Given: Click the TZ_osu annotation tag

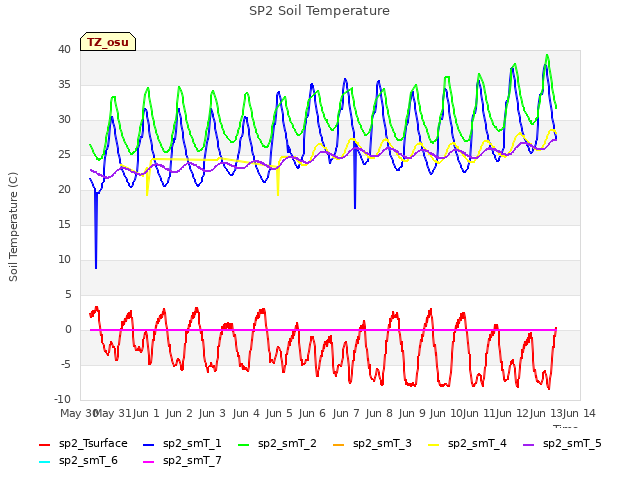Looking at the screenshot, I should click(x=108, y=42).
